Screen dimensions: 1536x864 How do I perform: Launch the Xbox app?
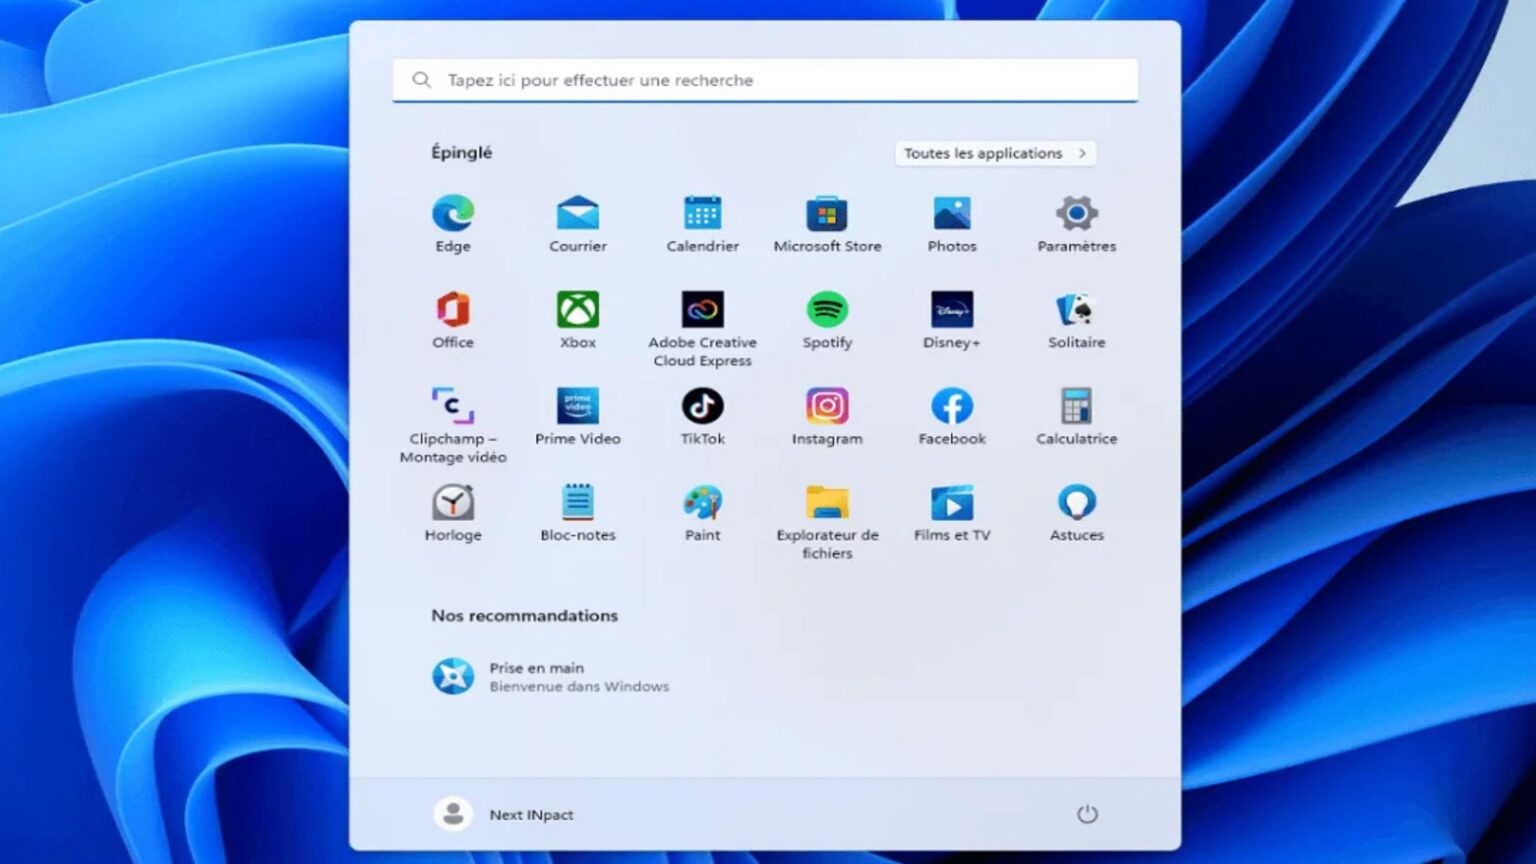tap(577, 310)
